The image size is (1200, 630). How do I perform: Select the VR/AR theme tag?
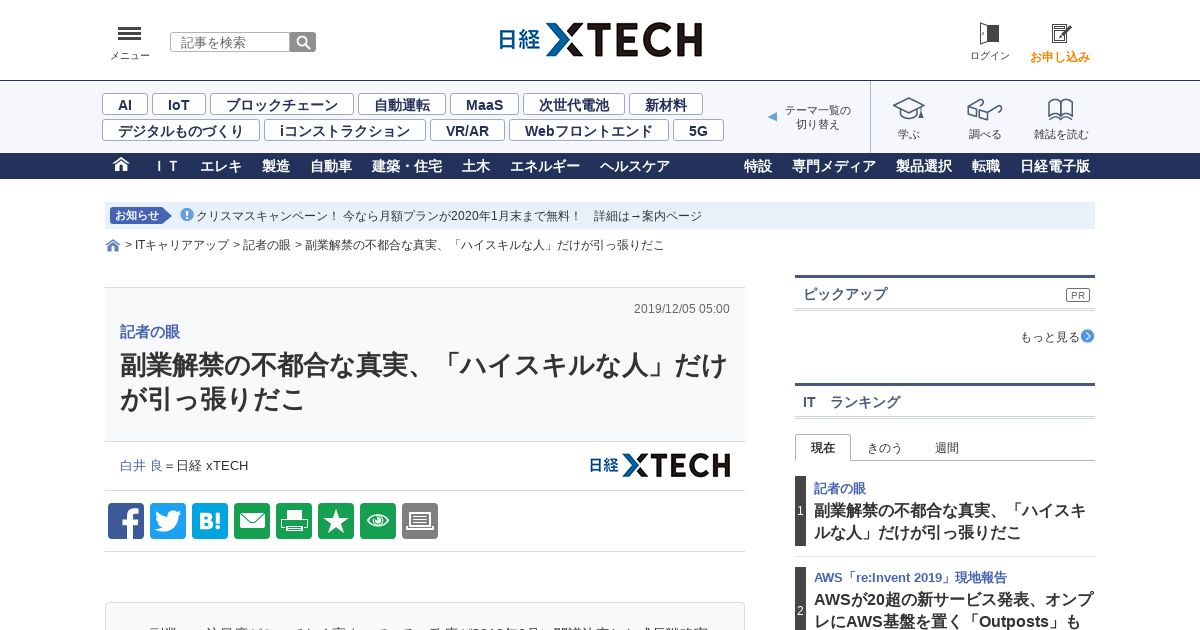(468, 130)
